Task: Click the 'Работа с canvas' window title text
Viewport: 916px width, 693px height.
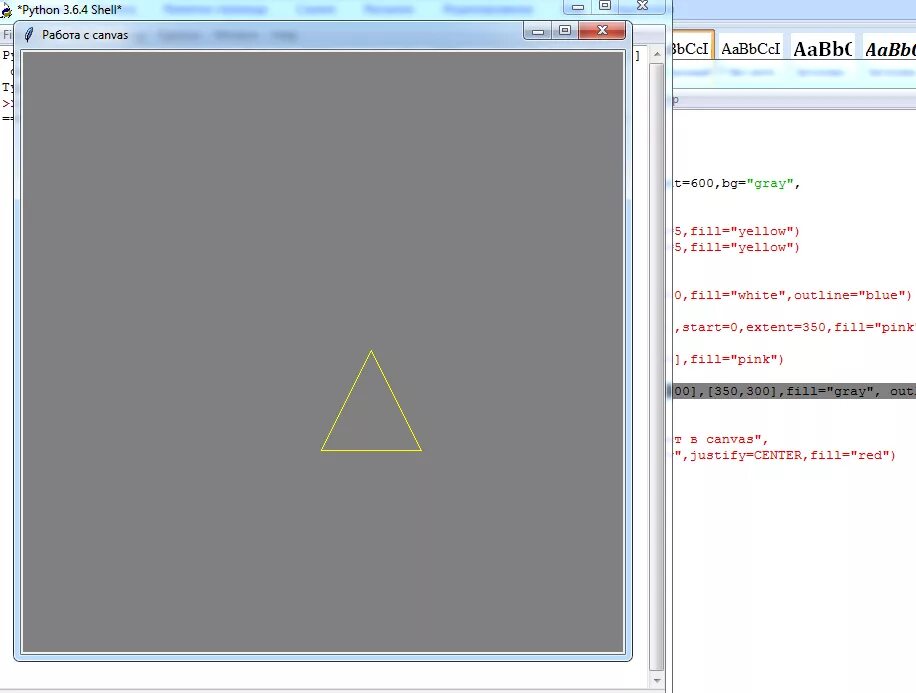Action: [x=85, y=35]
